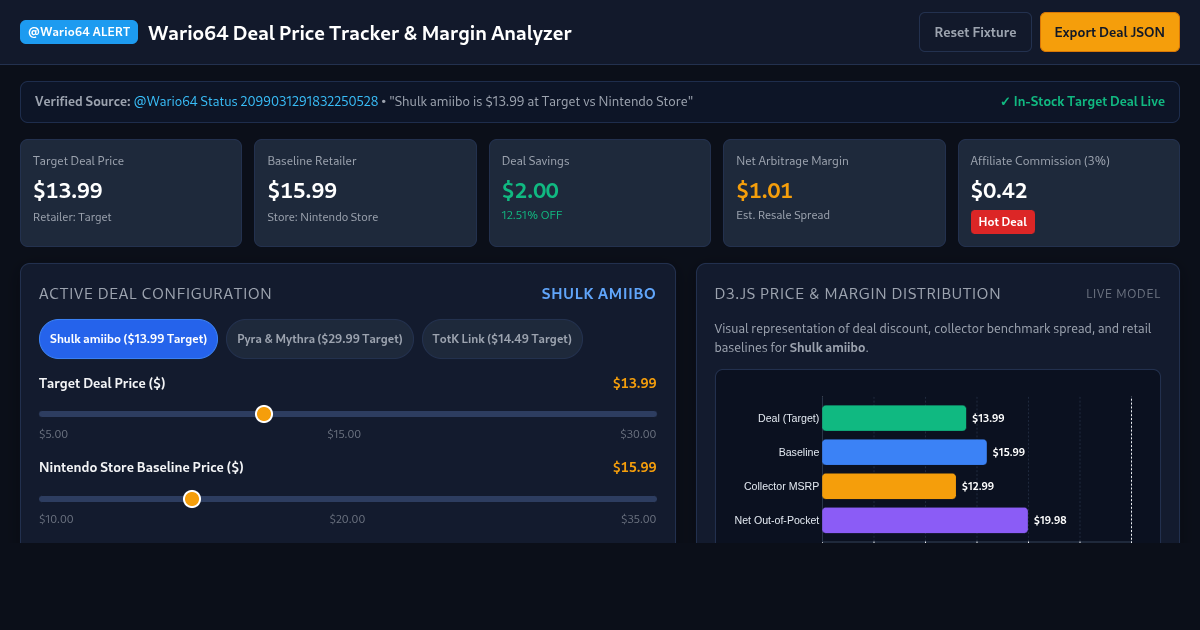The height and width of the screenshot is (630, 1200).
Task: Click the 'Retailer: Target' caption
Action: coord(72,217)
